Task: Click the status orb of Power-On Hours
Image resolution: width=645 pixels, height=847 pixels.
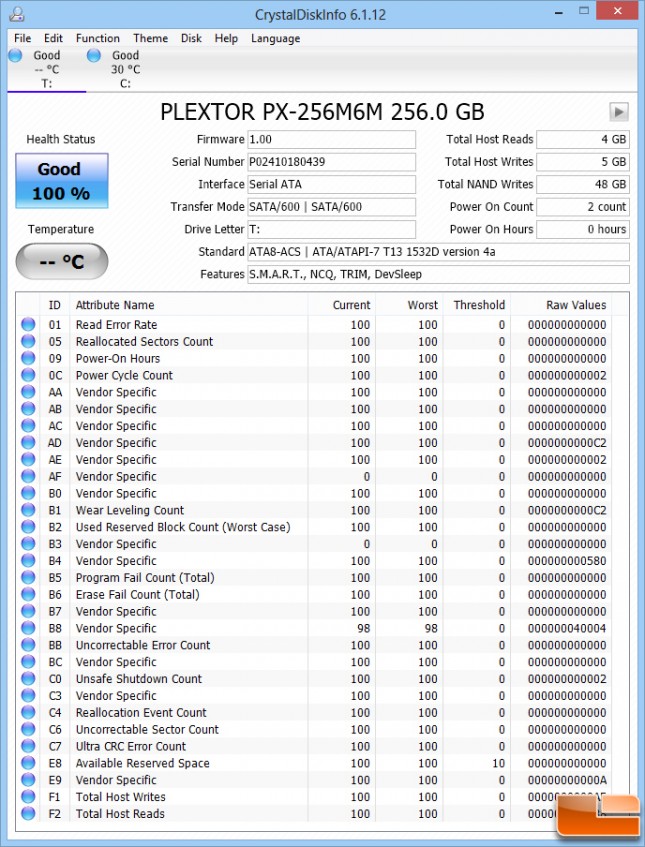Action: pos(28,358)
